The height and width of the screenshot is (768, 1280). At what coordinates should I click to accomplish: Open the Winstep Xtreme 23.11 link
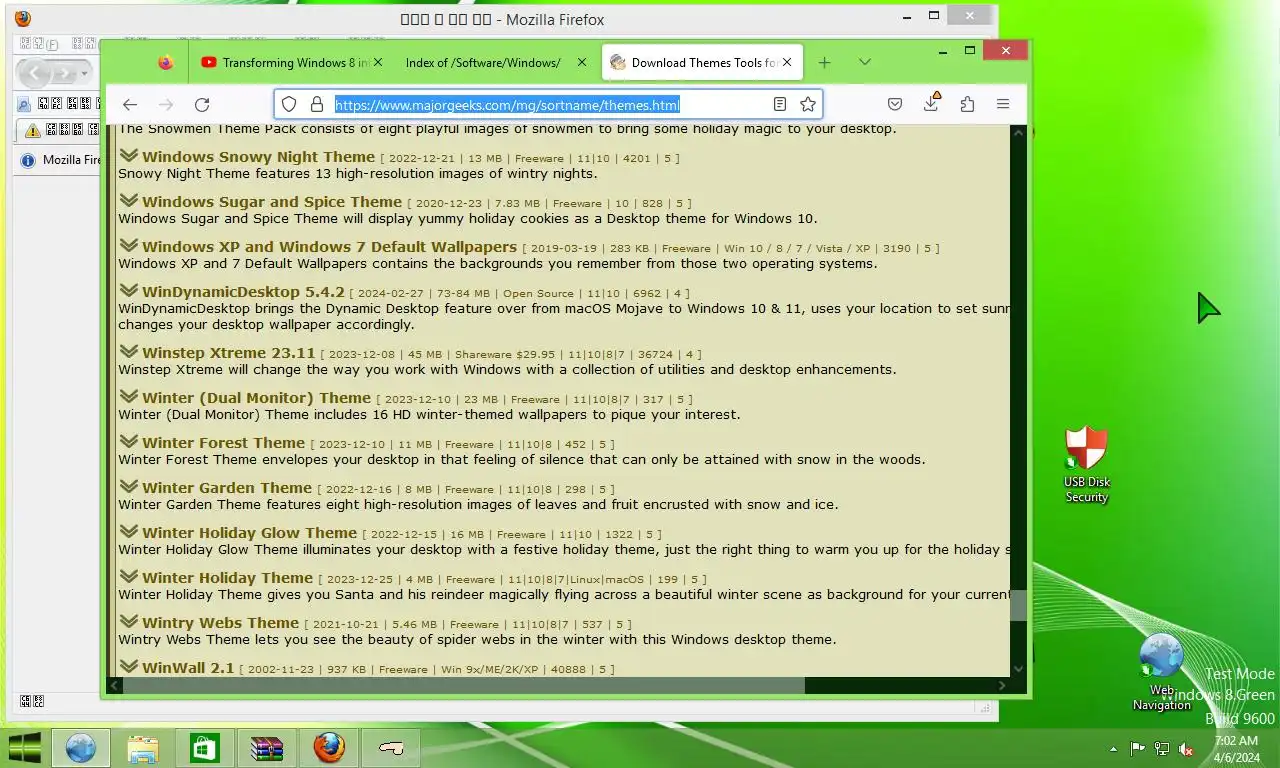coord(228,353)
